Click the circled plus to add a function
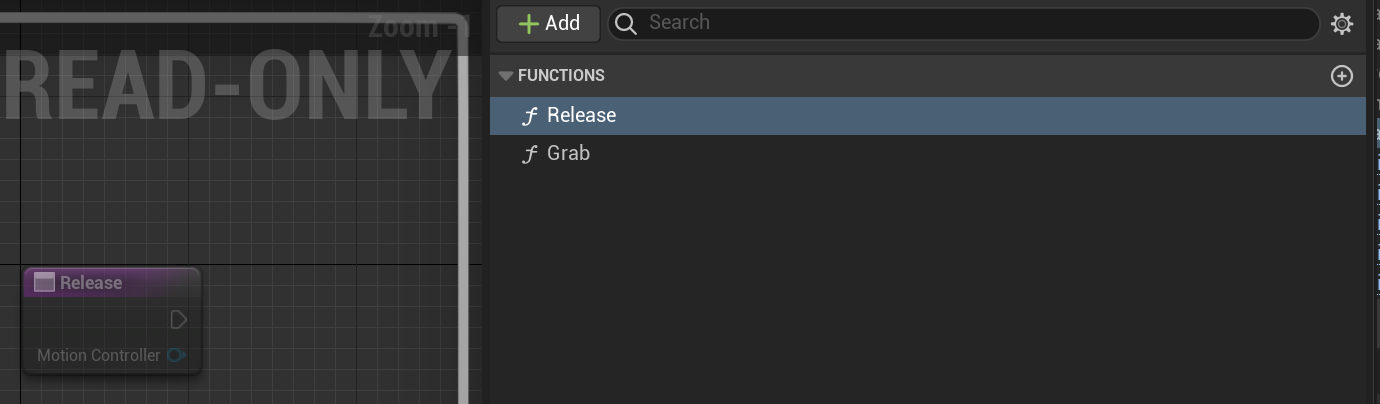The image size is (1380, 404). click(x=1342, y=76)
